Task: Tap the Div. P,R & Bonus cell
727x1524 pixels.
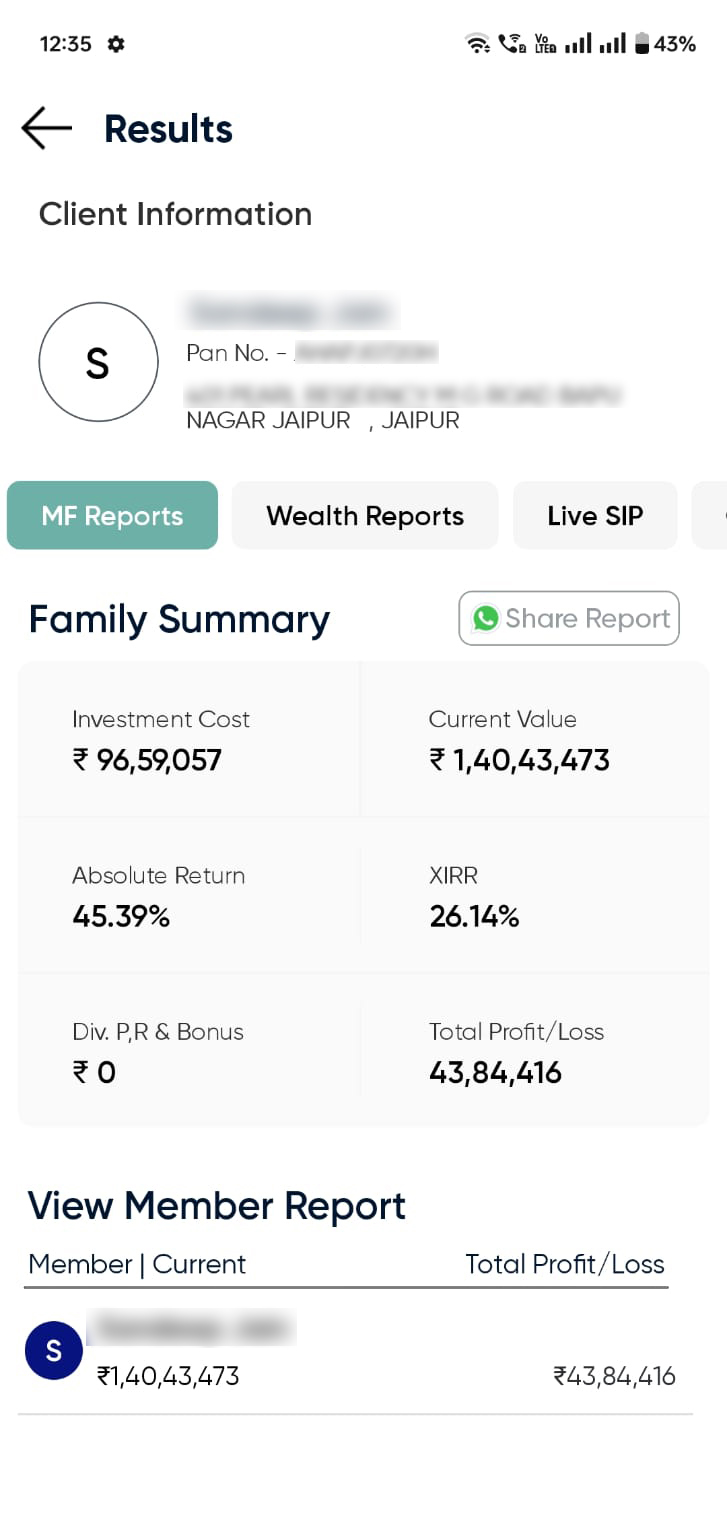Action: point(188,1053)
